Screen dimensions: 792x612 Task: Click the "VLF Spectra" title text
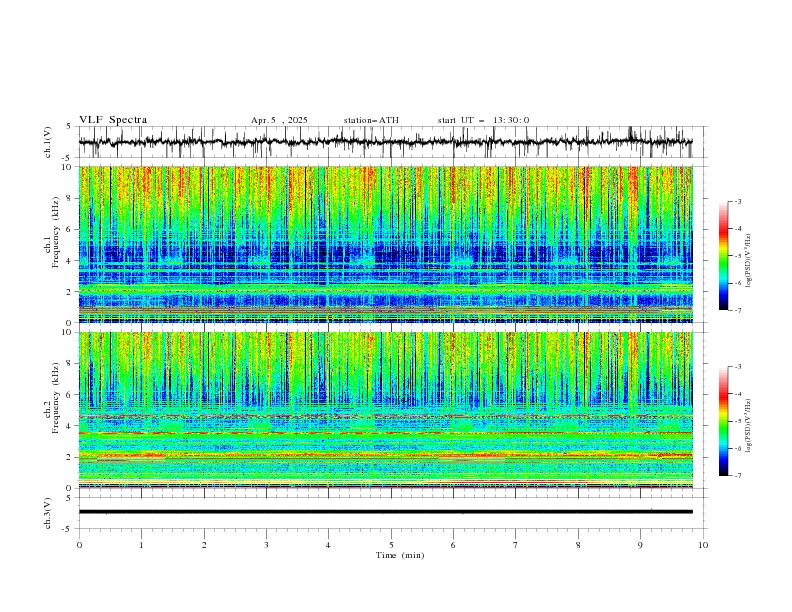(x=113, y=120)
